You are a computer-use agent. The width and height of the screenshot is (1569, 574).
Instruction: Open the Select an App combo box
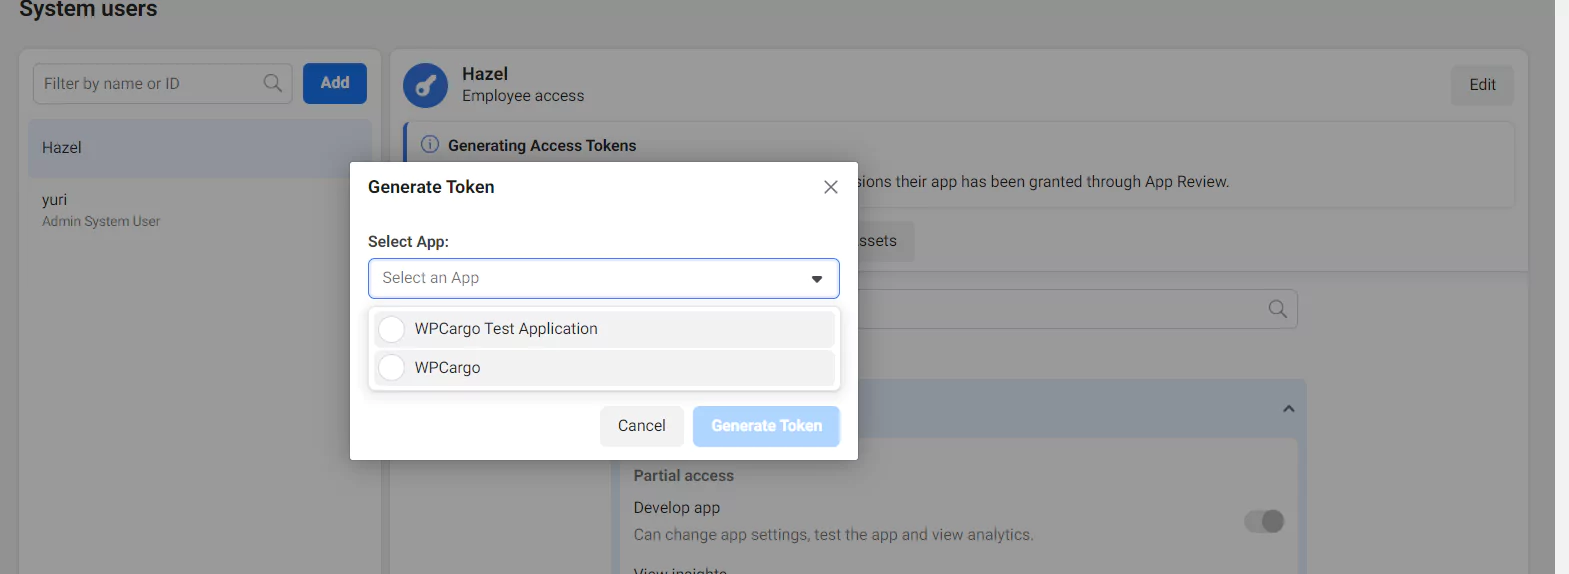pos(590,278)
